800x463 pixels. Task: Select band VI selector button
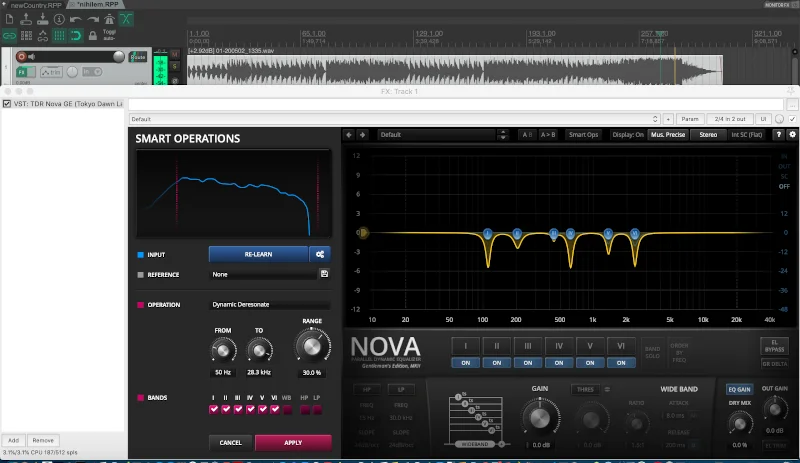pos(621,346)
